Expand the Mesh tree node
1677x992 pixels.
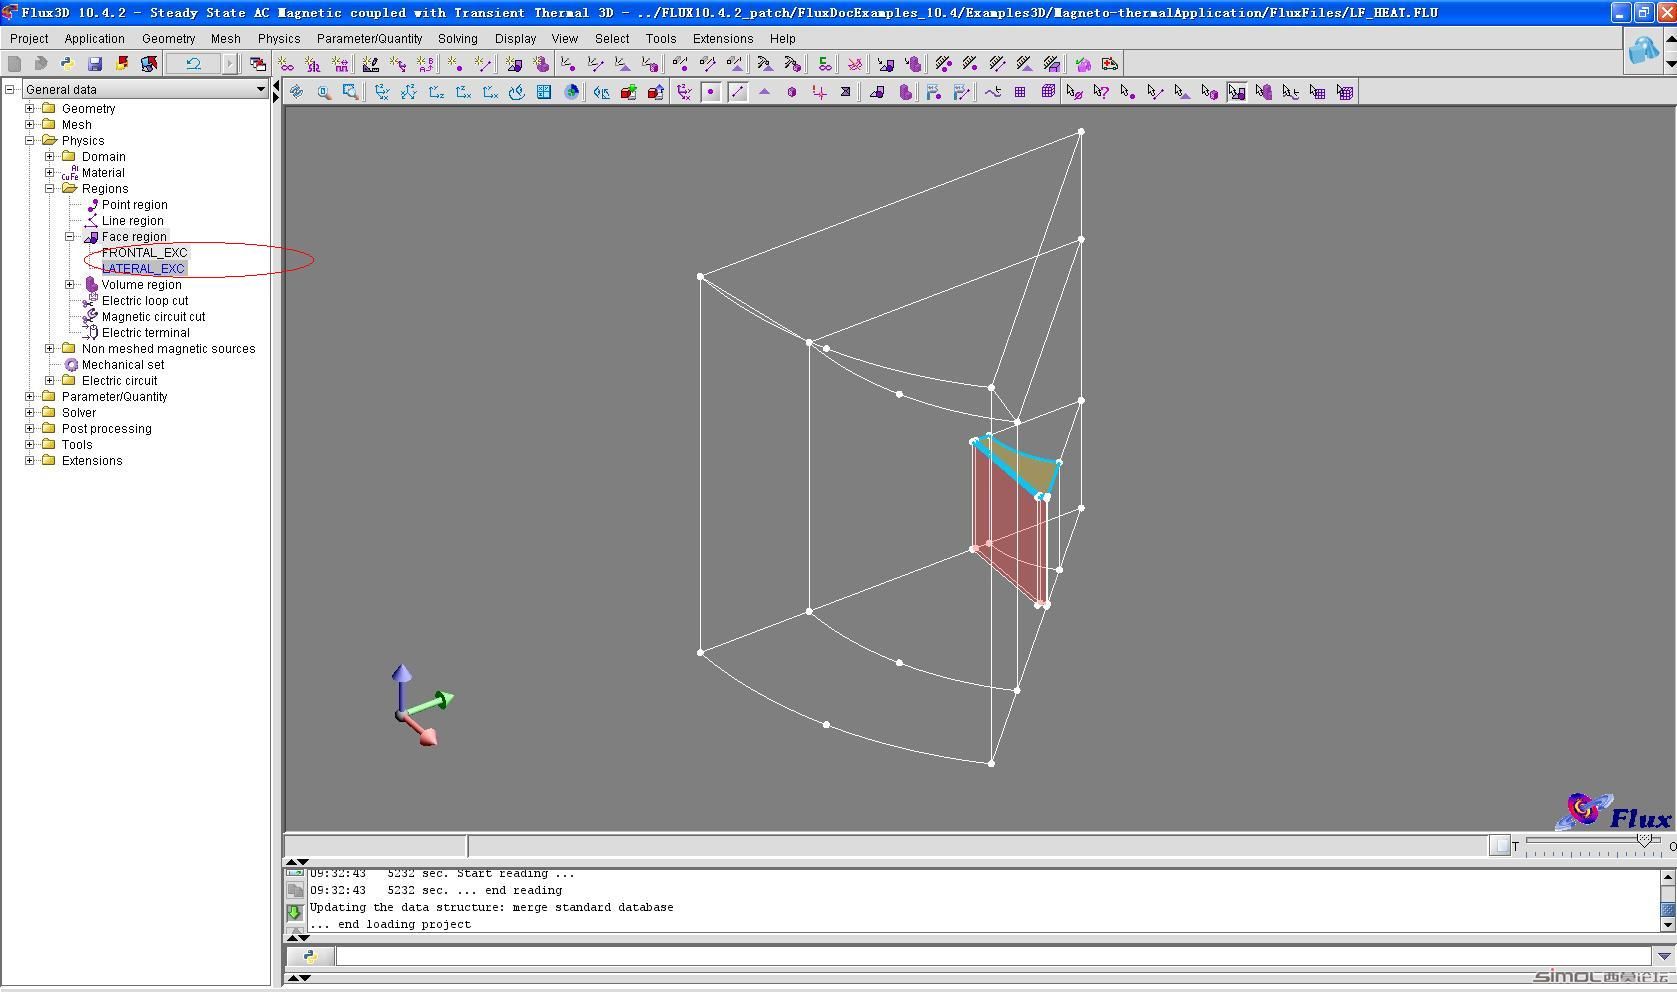tap(30, 125)
